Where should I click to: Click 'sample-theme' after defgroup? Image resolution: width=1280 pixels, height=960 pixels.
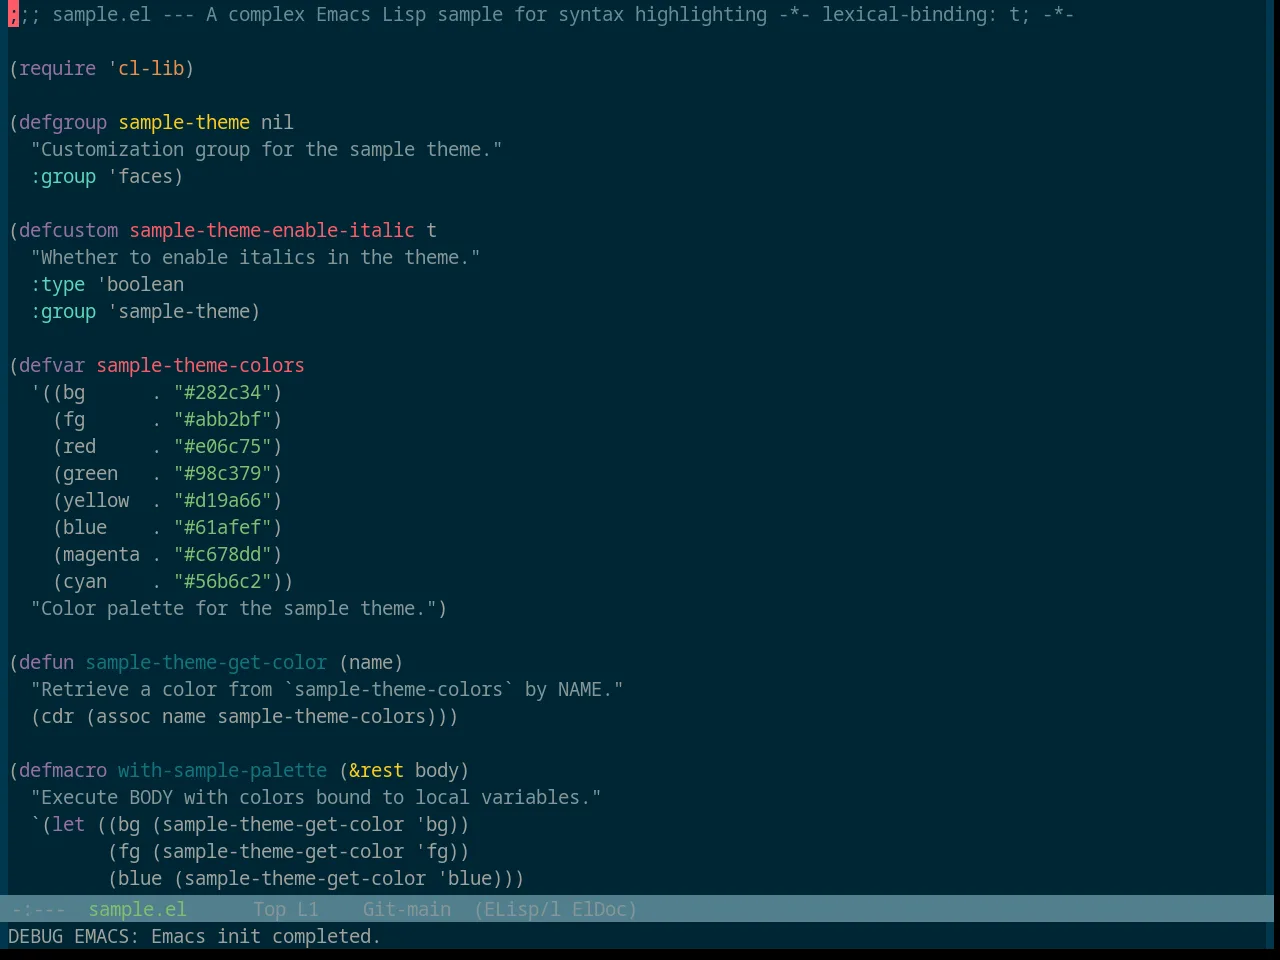coord(184,122)
